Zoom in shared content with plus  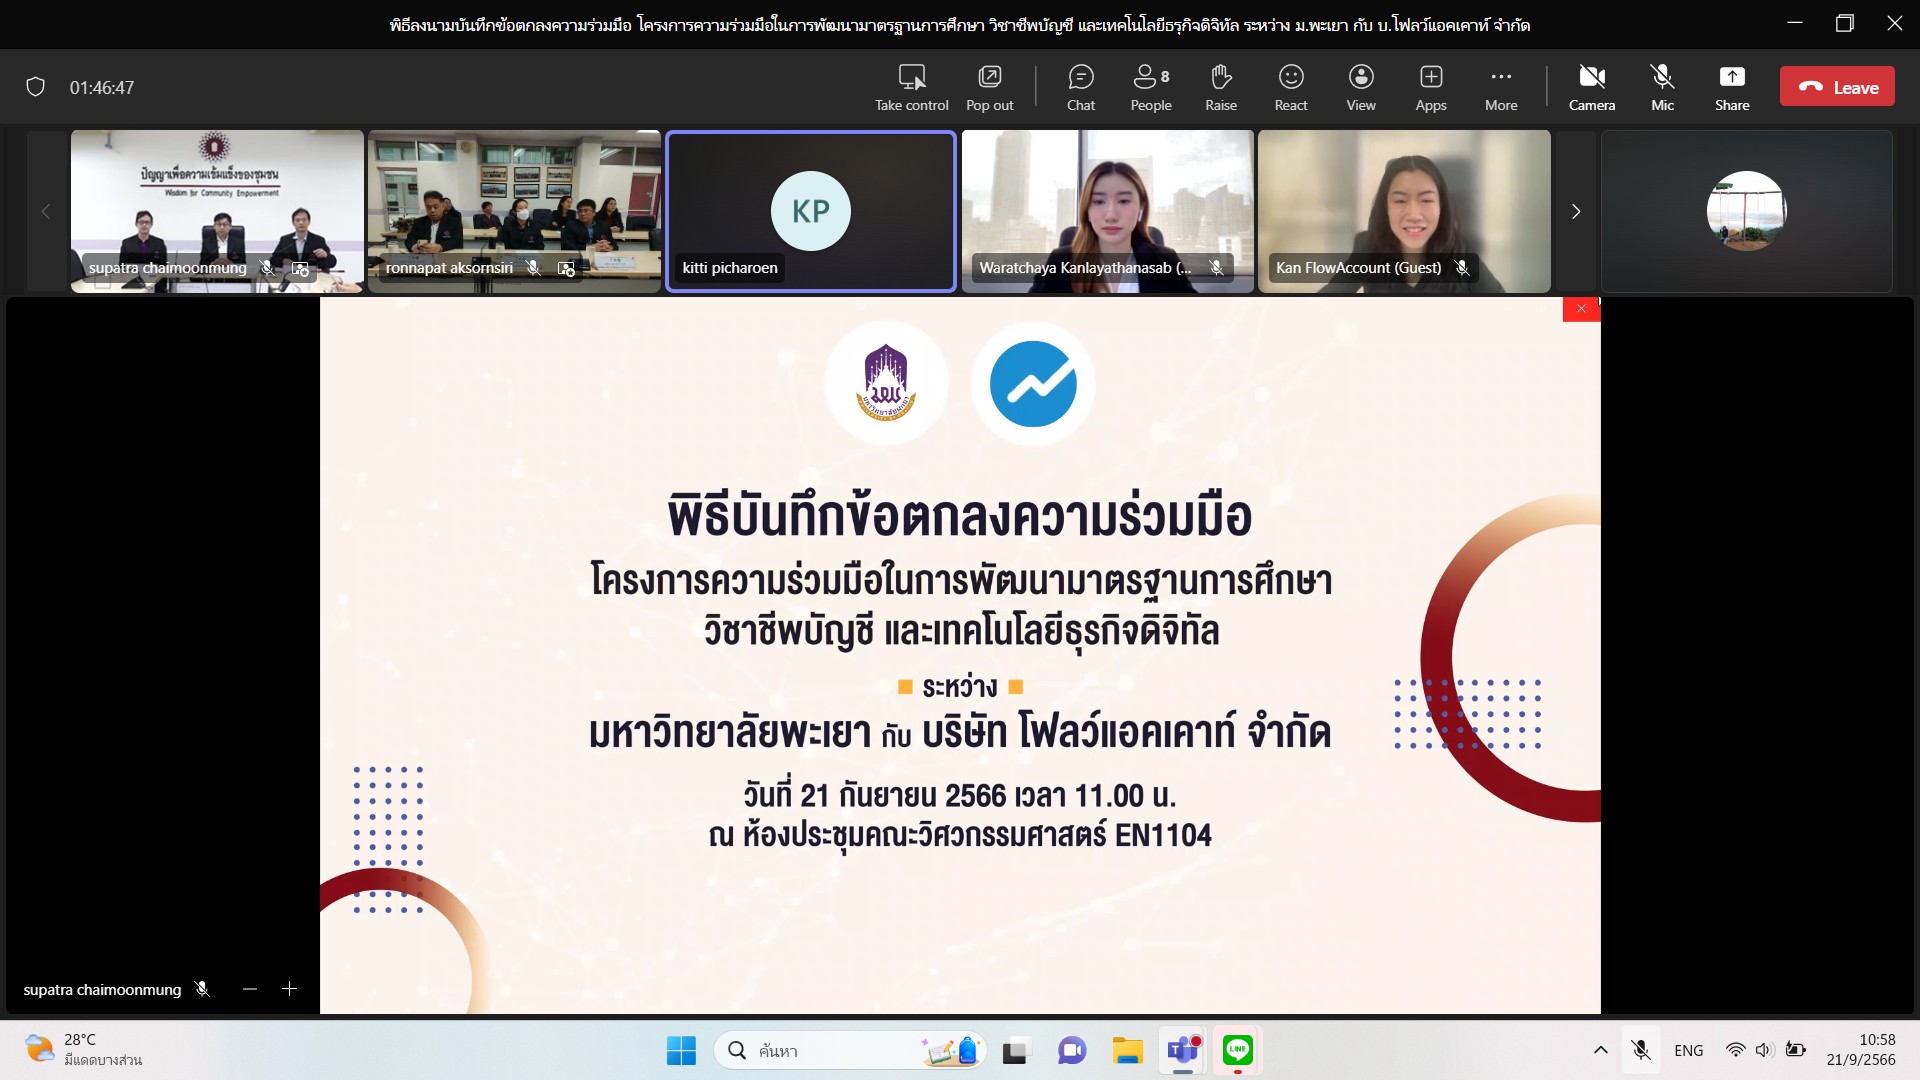point(289,989)
